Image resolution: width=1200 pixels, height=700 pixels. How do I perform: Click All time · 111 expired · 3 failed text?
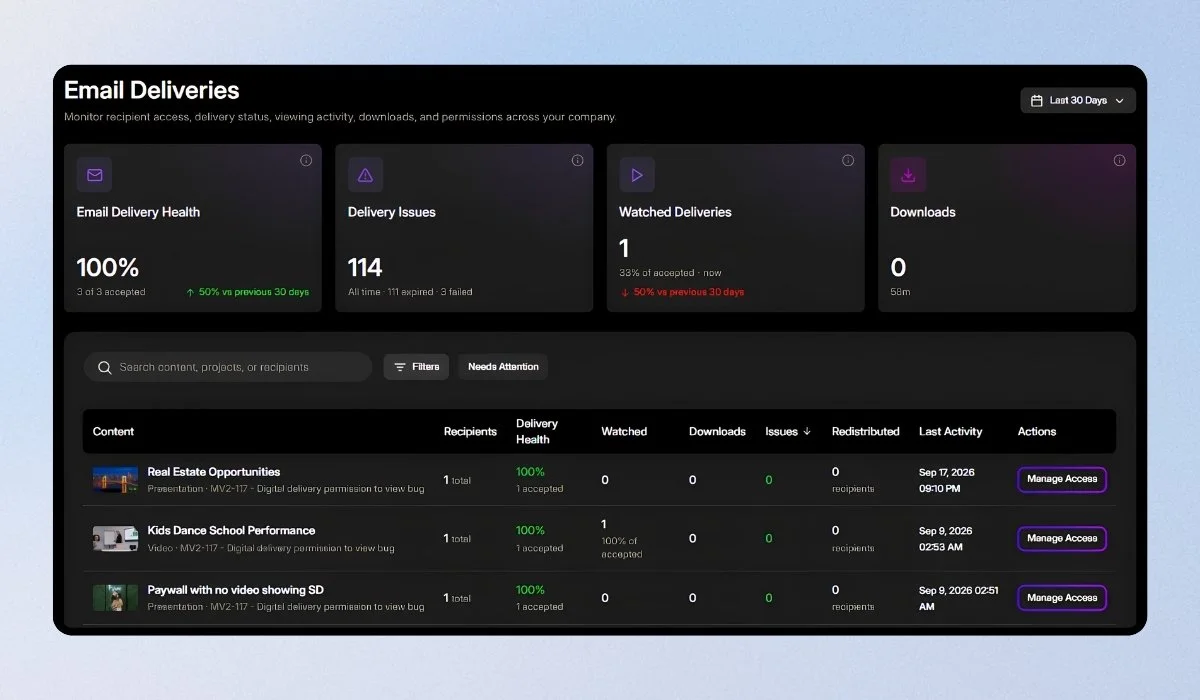pos(410,292)
